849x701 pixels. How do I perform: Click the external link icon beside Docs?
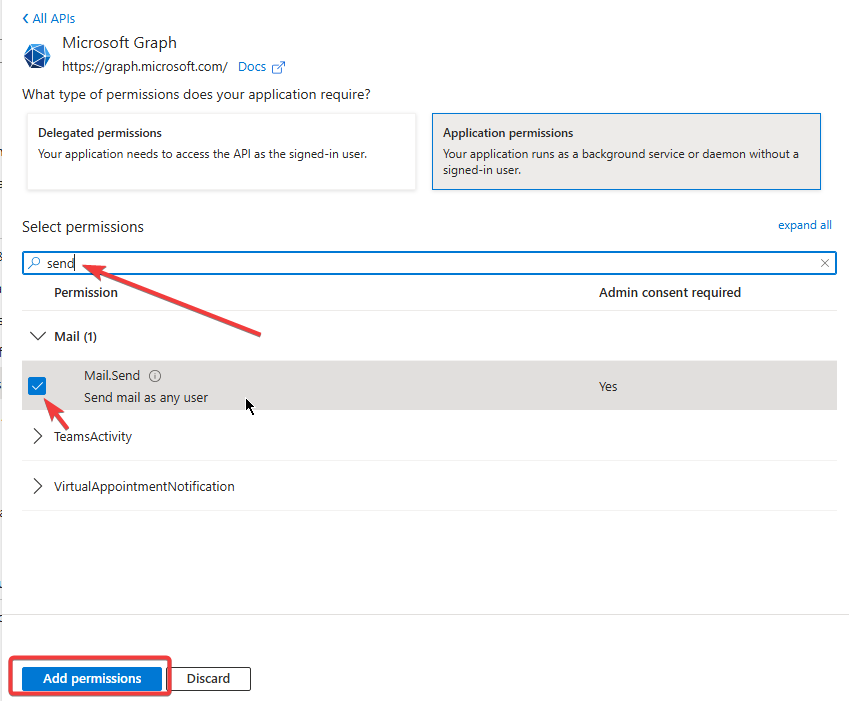click(x=279, y=67)
